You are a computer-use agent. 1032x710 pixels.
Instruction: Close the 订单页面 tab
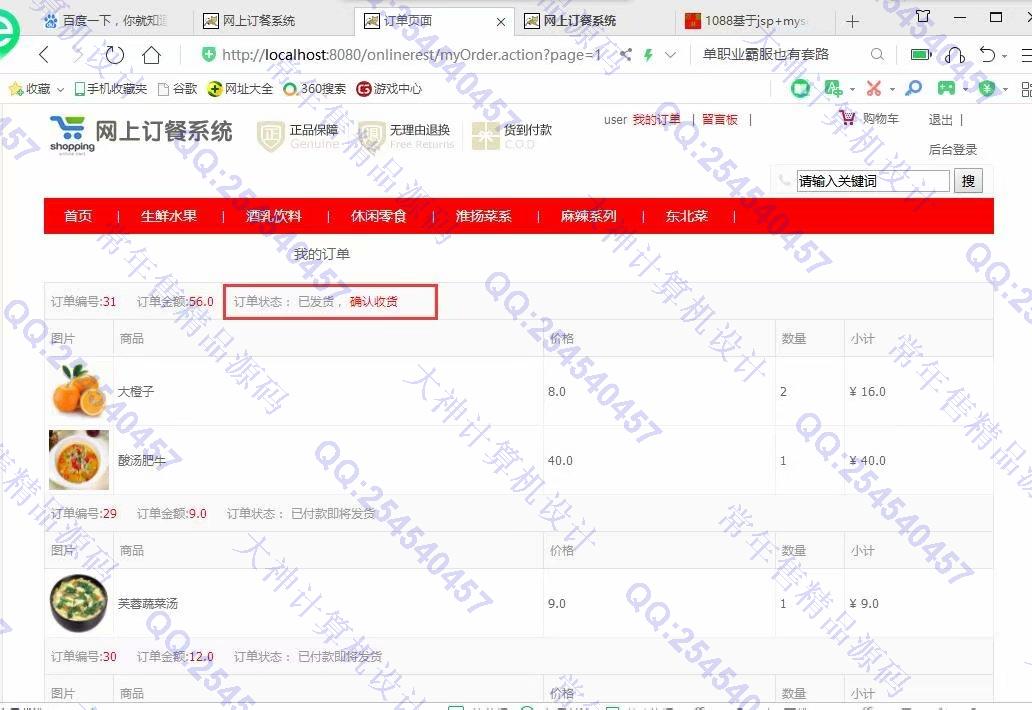(501, 22)
